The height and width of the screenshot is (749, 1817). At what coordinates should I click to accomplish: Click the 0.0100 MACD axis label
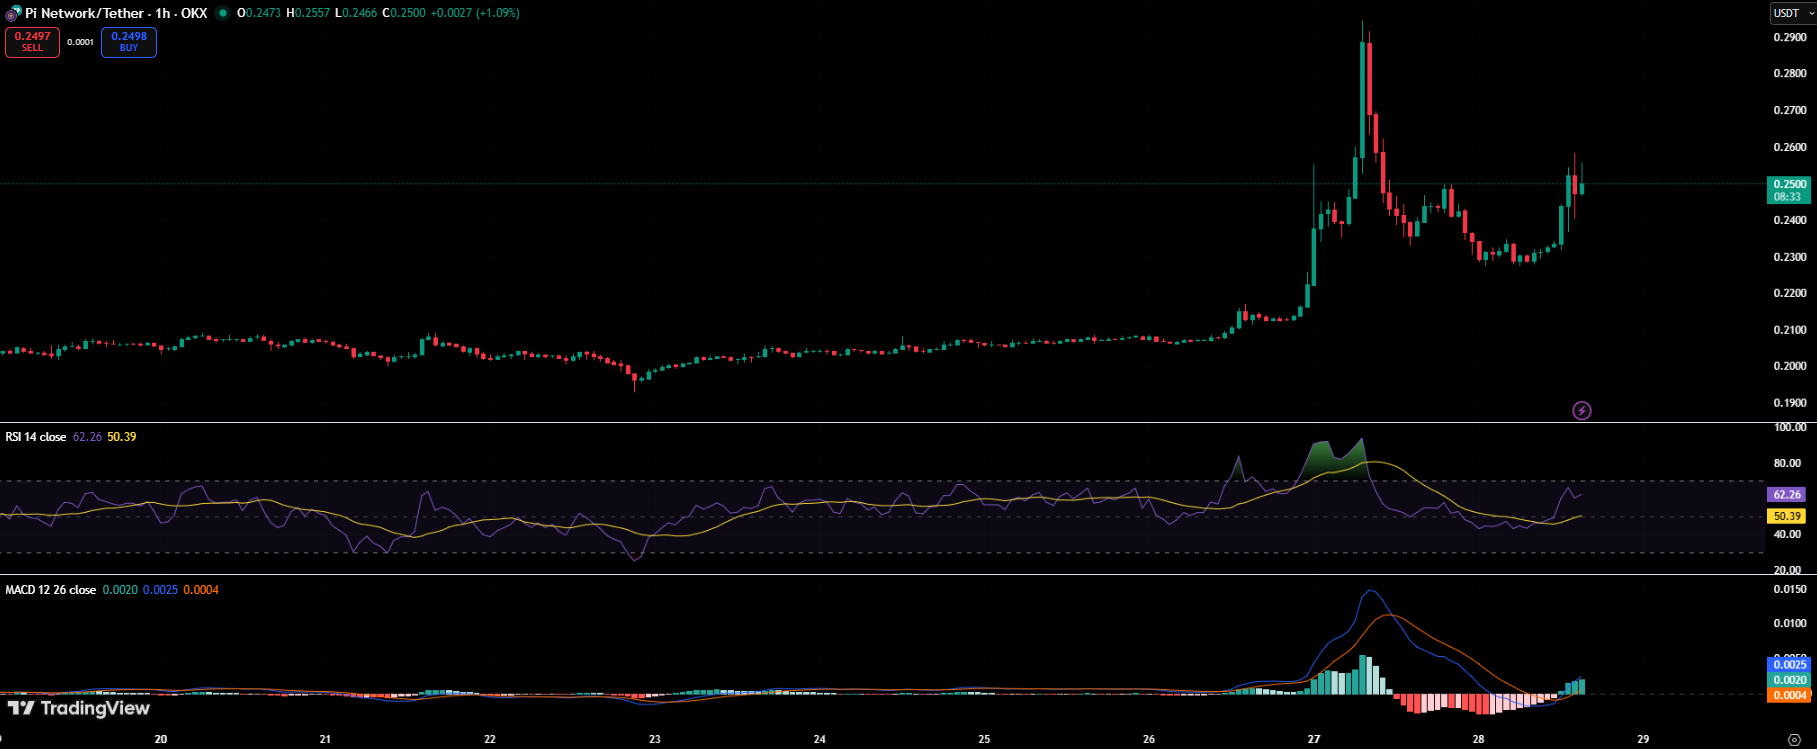[1790, 623]
